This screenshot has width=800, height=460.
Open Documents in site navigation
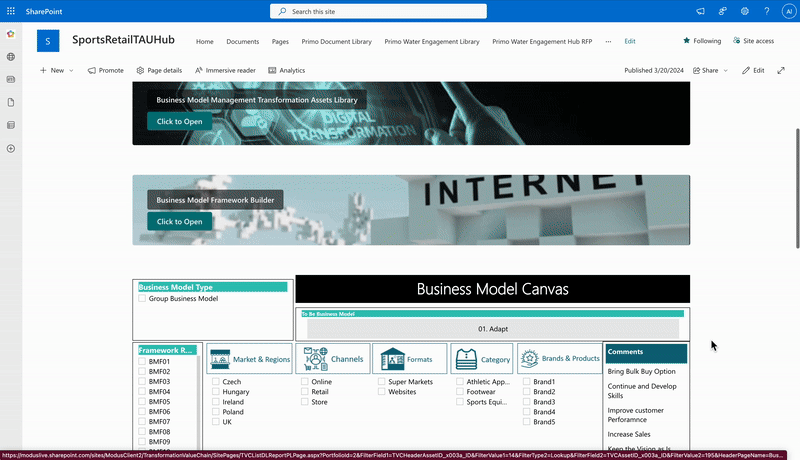(x=243, y=41)
